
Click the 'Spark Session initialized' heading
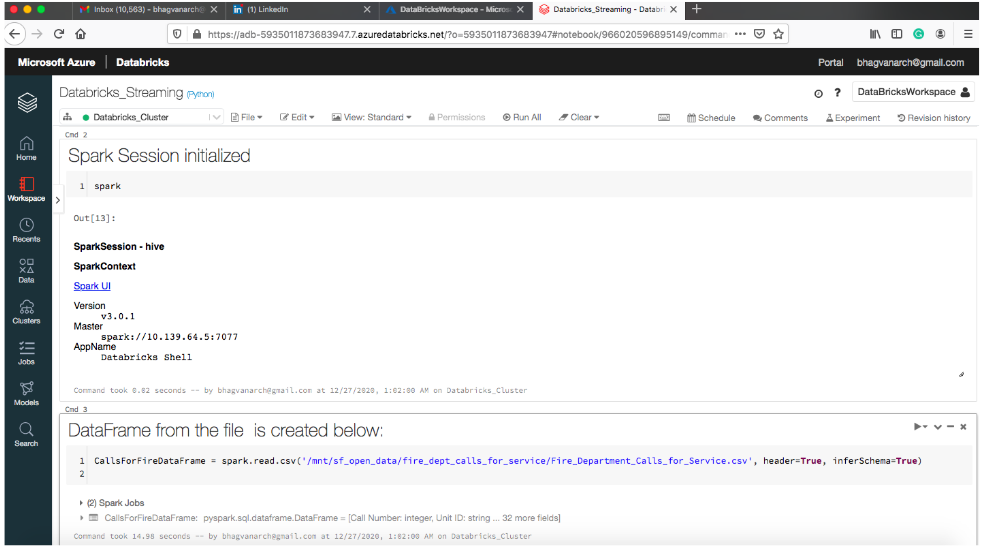coord(159,155)
